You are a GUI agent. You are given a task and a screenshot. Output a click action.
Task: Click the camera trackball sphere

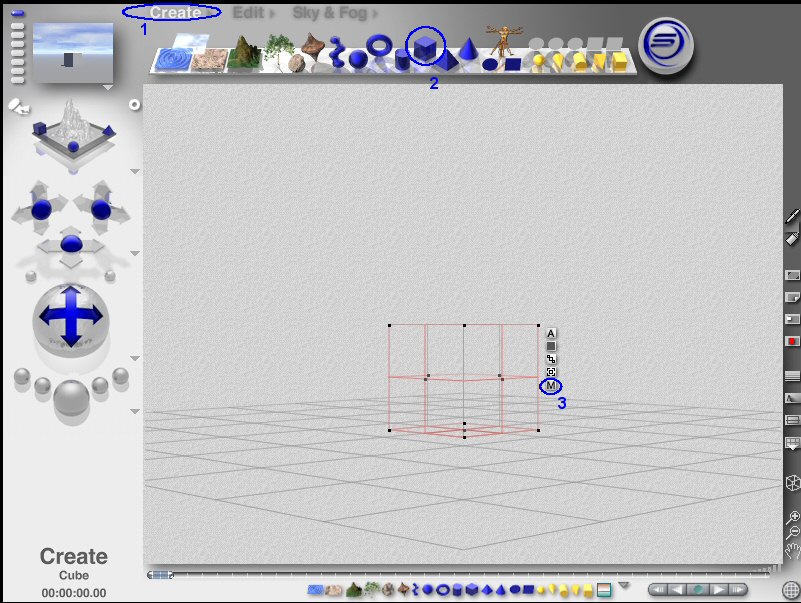pyautogui.click(x=71, y=320)
